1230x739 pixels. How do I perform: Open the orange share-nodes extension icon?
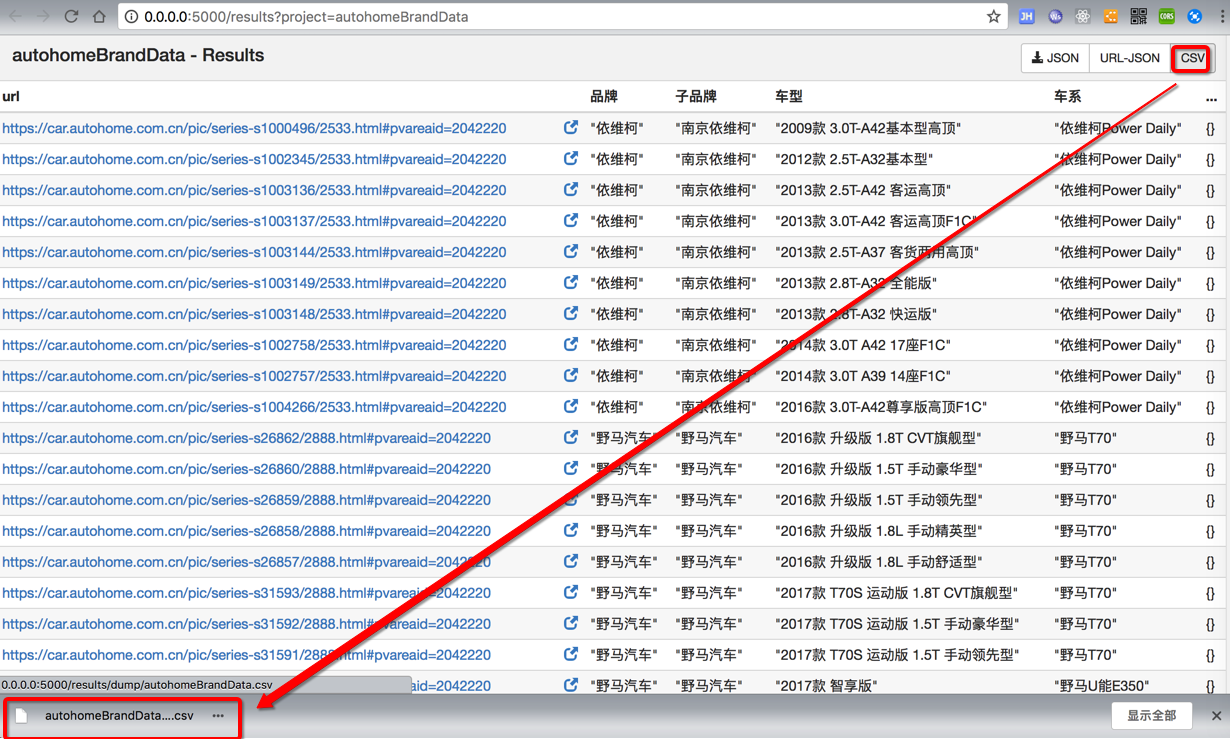point(1111,16)
